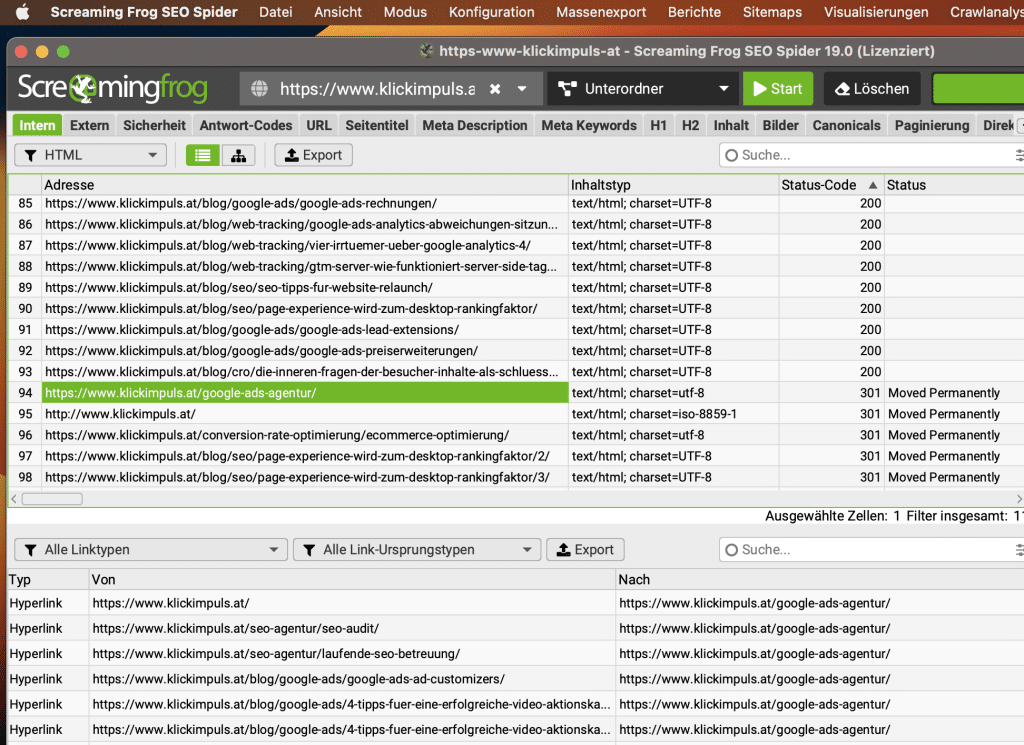
Task: Open the URL history dropdown arrow
Action: 522,89
